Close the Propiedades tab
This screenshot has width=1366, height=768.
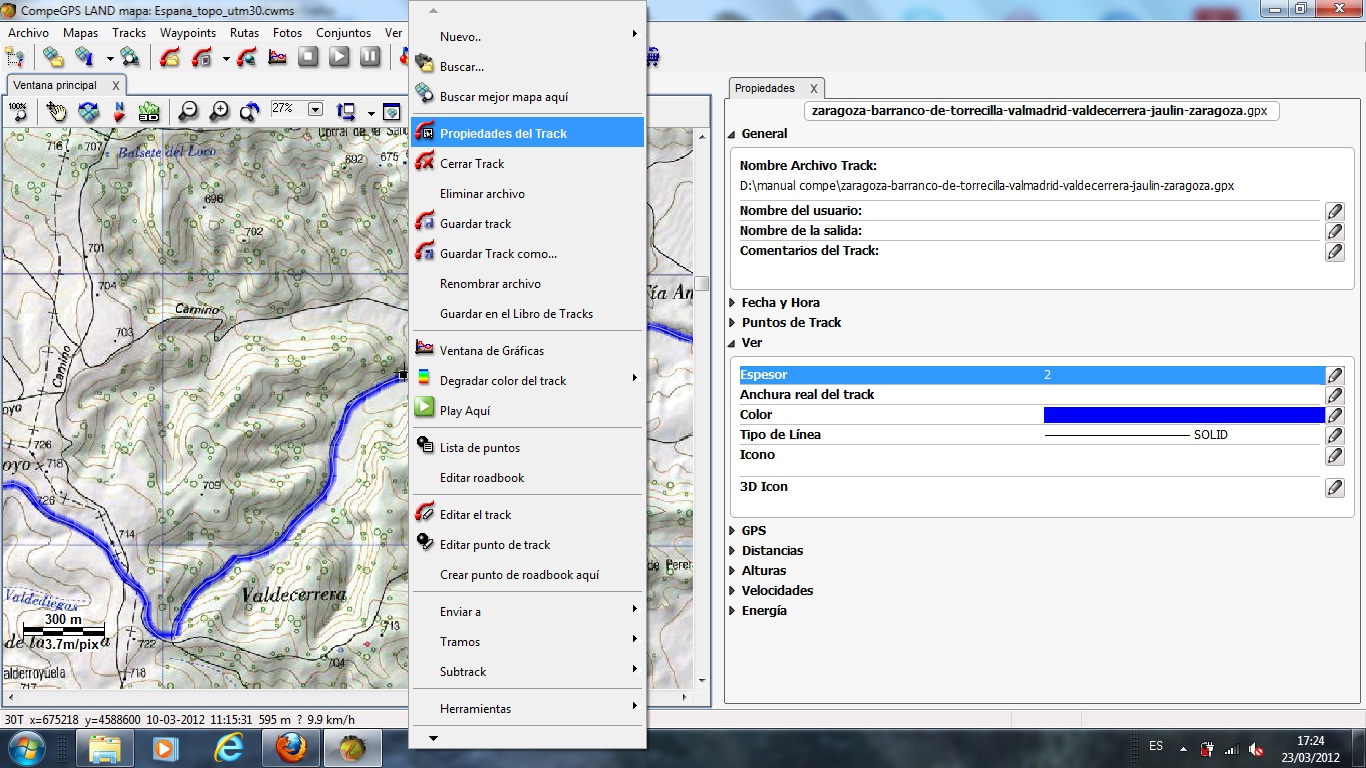[x=813, y=88]
